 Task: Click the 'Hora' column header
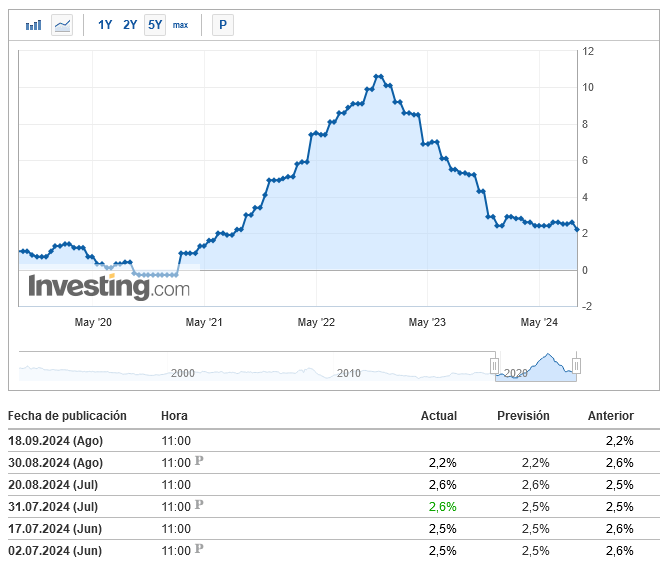(x=174, y=416)
